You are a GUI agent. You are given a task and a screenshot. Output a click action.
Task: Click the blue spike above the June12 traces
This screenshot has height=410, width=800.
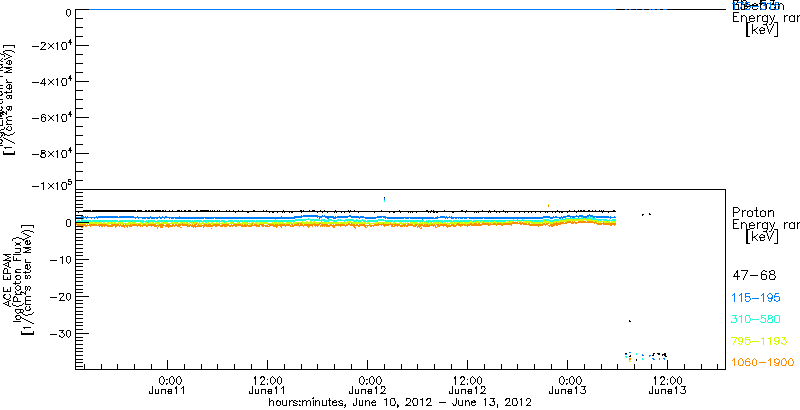[x=384, y=199]
